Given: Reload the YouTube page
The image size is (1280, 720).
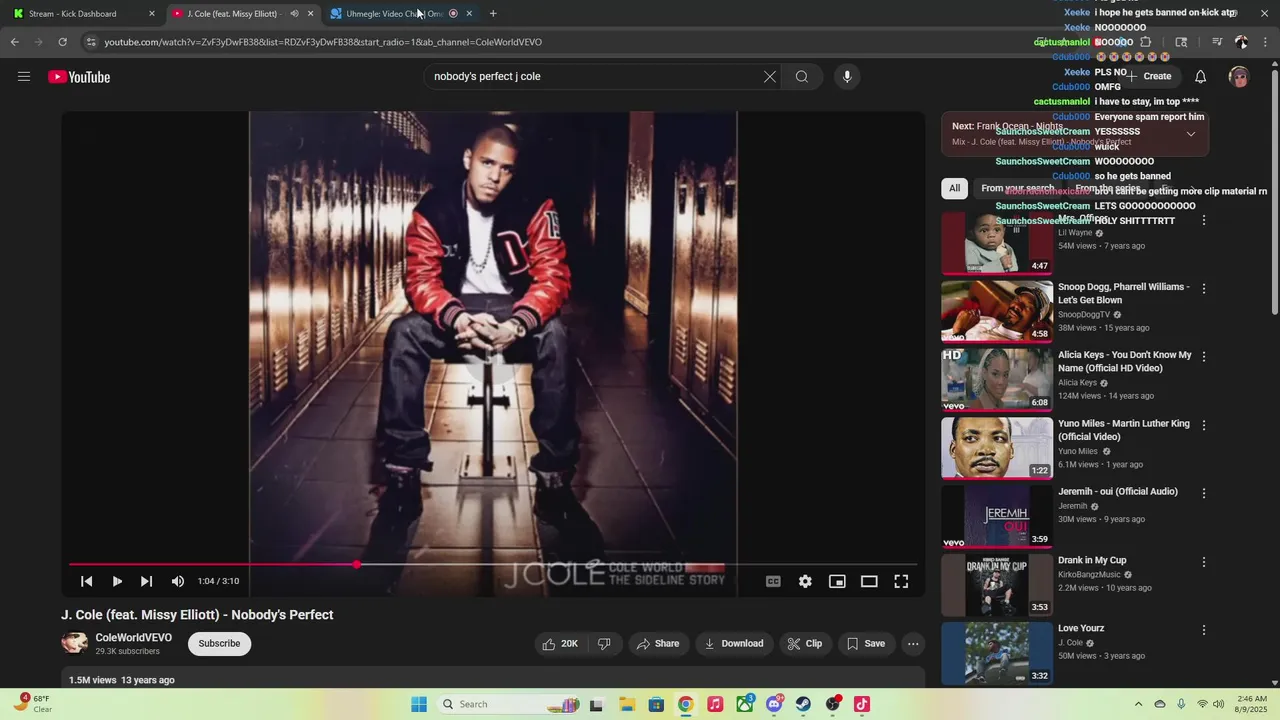Looking at the screenshot, I should click(62, 42).
